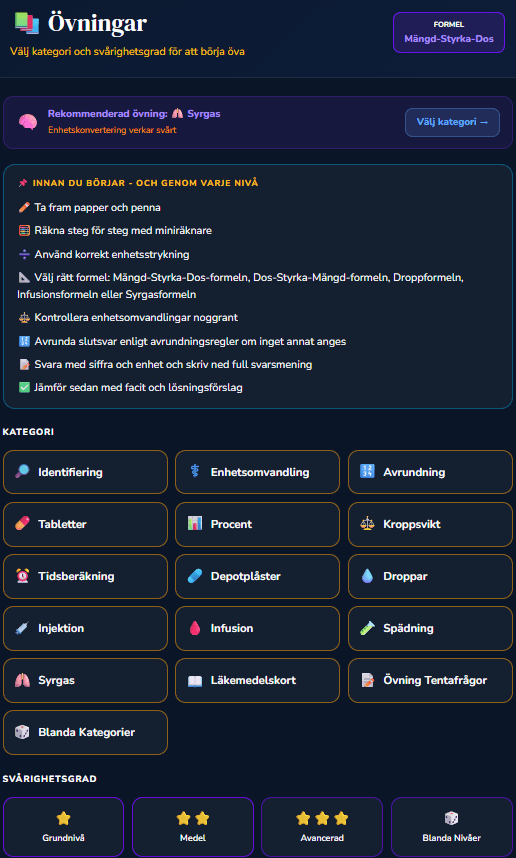Open the Läkemedelskort book icon

point(195,680)
